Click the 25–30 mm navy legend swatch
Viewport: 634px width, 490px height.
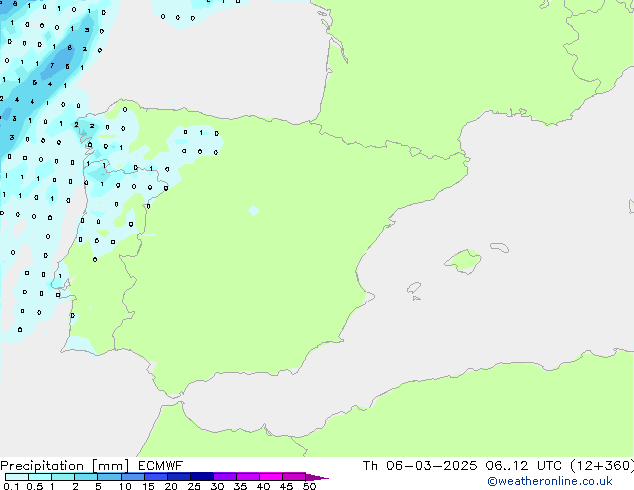click(201, 477)
